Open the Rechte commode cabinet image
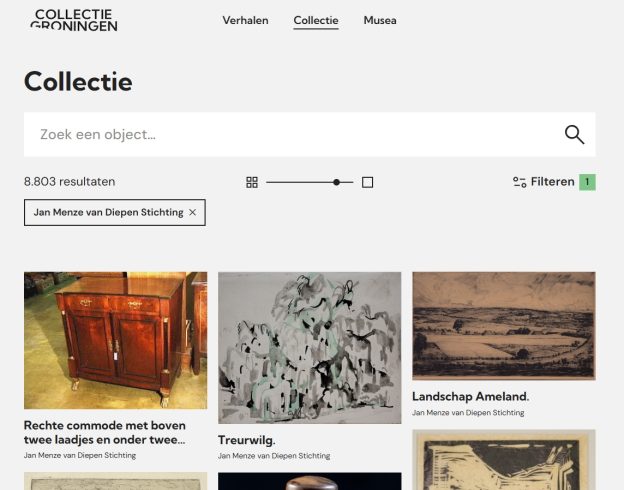 tap(115, 340)
